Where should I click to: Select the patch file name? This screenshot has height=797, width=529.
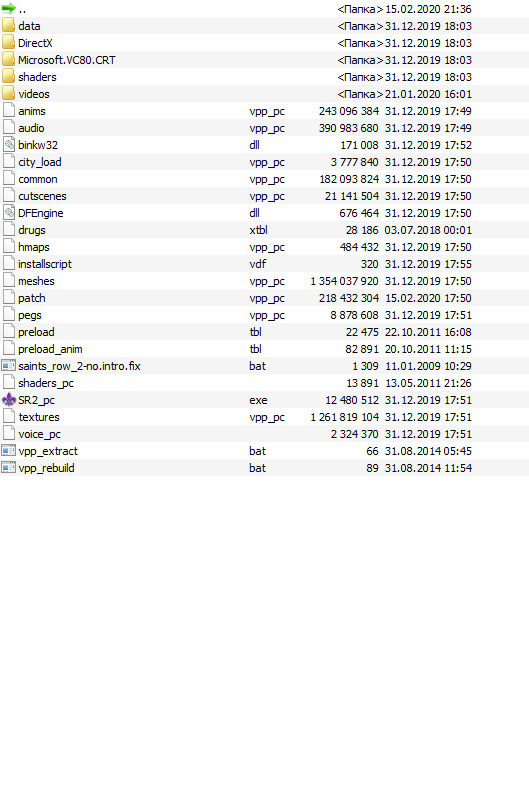[32, 298]
